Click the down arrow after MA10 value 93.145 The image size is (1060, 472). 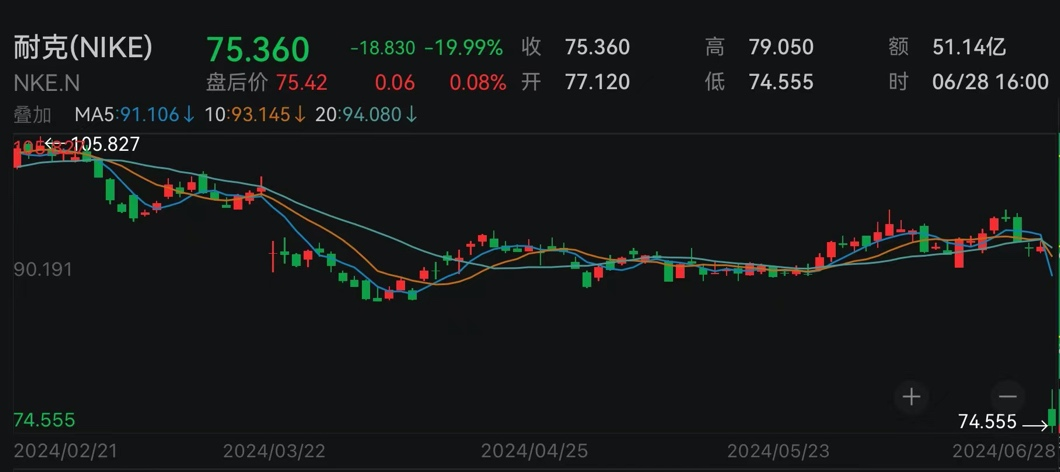pos(299,115)
